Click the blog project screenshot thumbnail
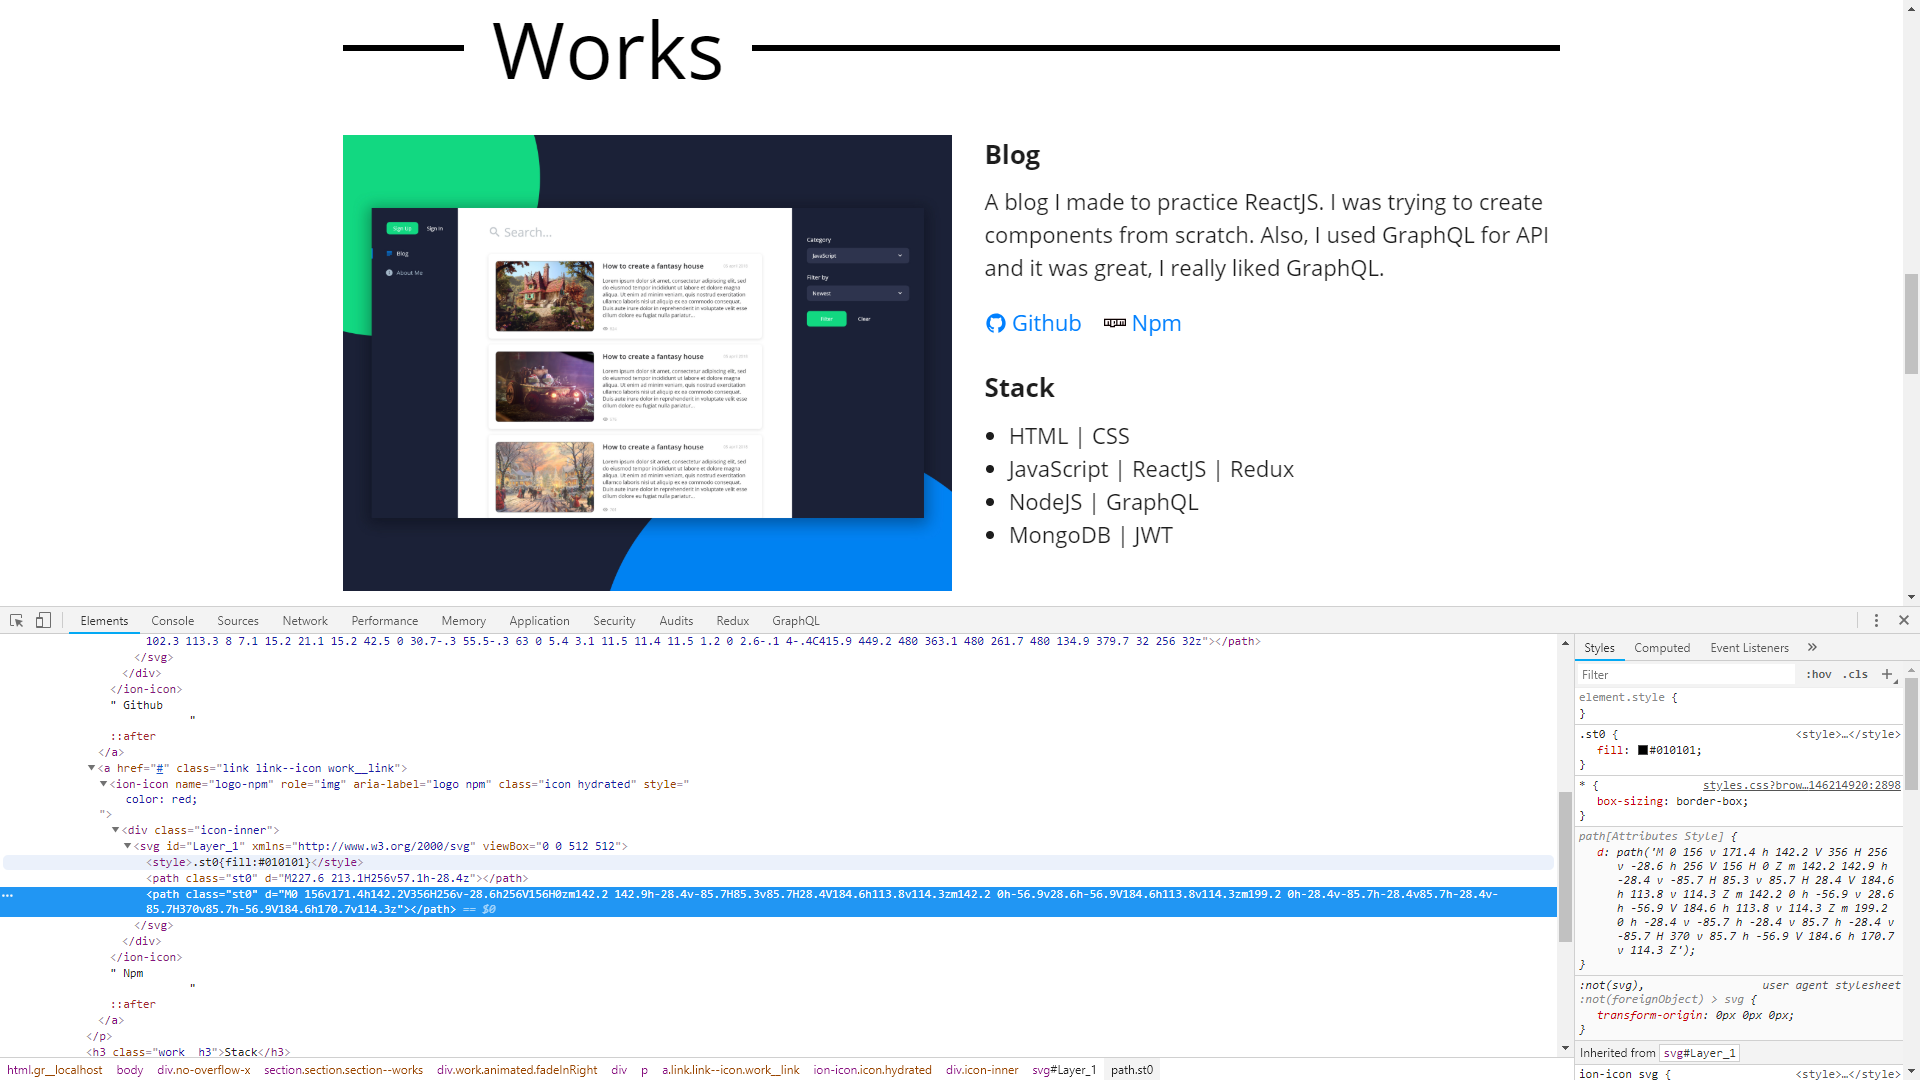The width and height of the screenshot is (1920, 1080). 647,363
